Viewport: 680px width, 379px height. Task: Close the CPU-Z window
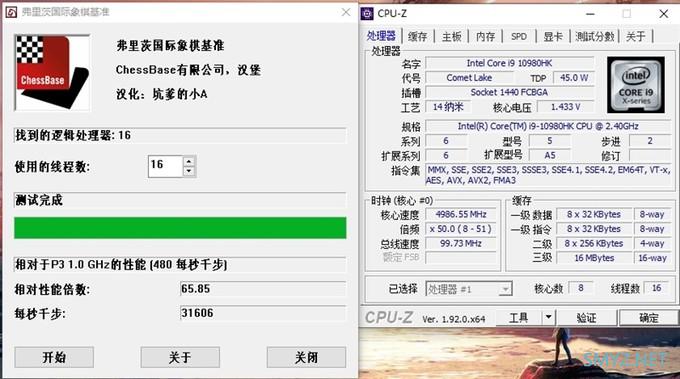[664, 14]
